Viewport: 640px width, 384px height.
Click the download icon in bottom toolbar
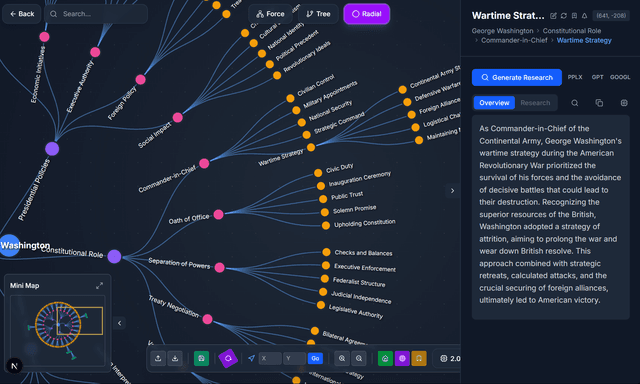click(175, 358)
